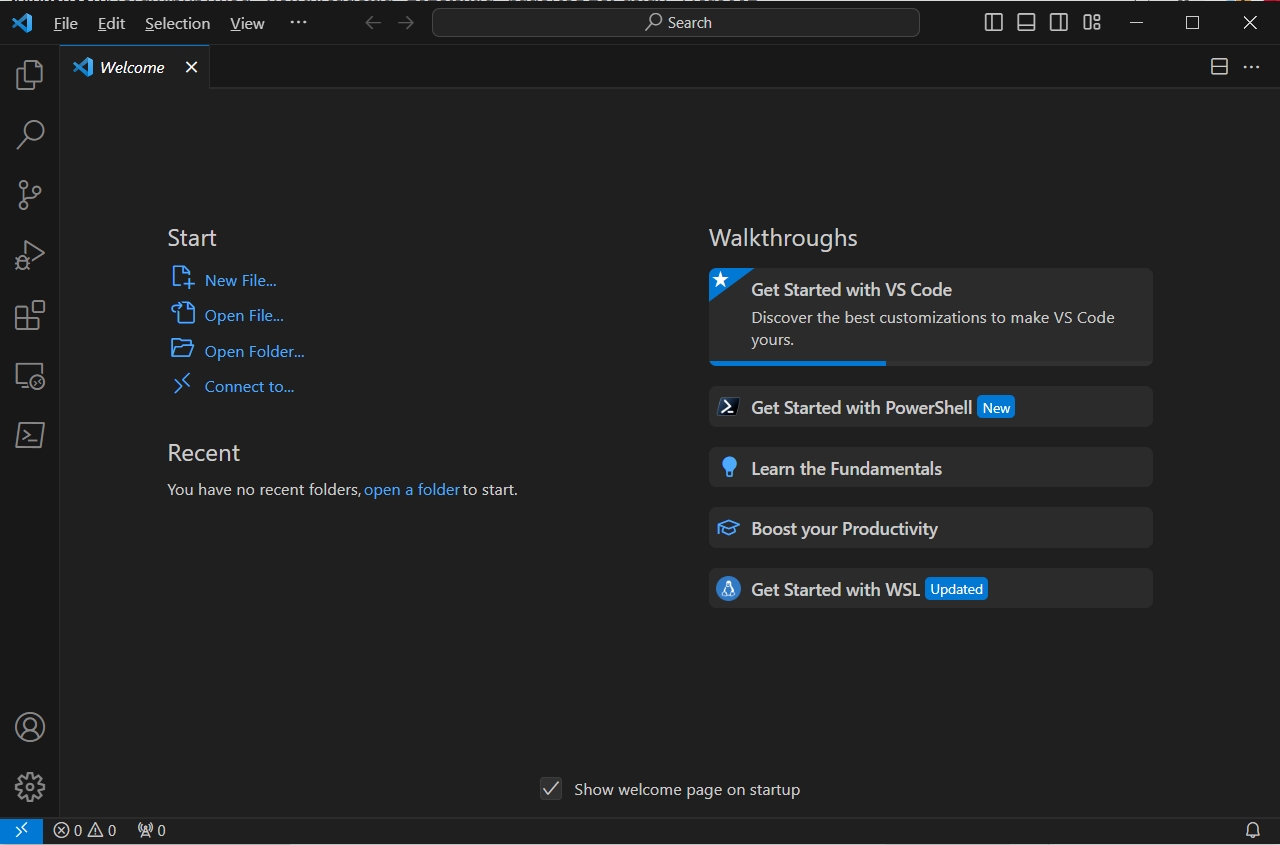This screenshot has width=1280, height=845.
Task: Open the Run and Debug view
Action: click(29, 255)
